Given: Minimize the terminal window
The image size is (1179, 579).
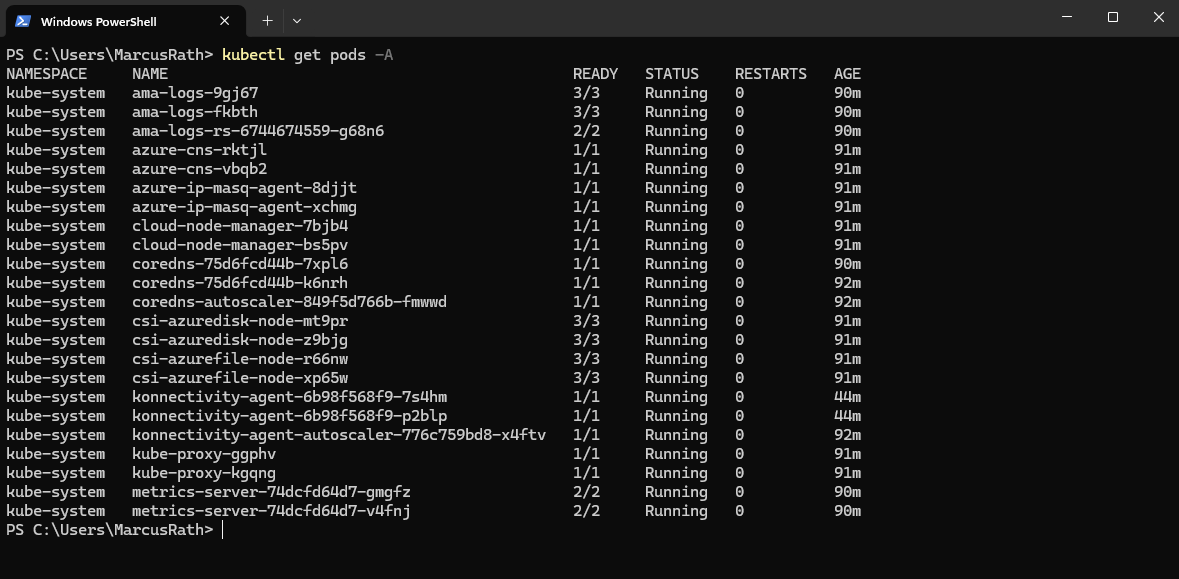Looking at the screenshot, I should (1066, 17).
